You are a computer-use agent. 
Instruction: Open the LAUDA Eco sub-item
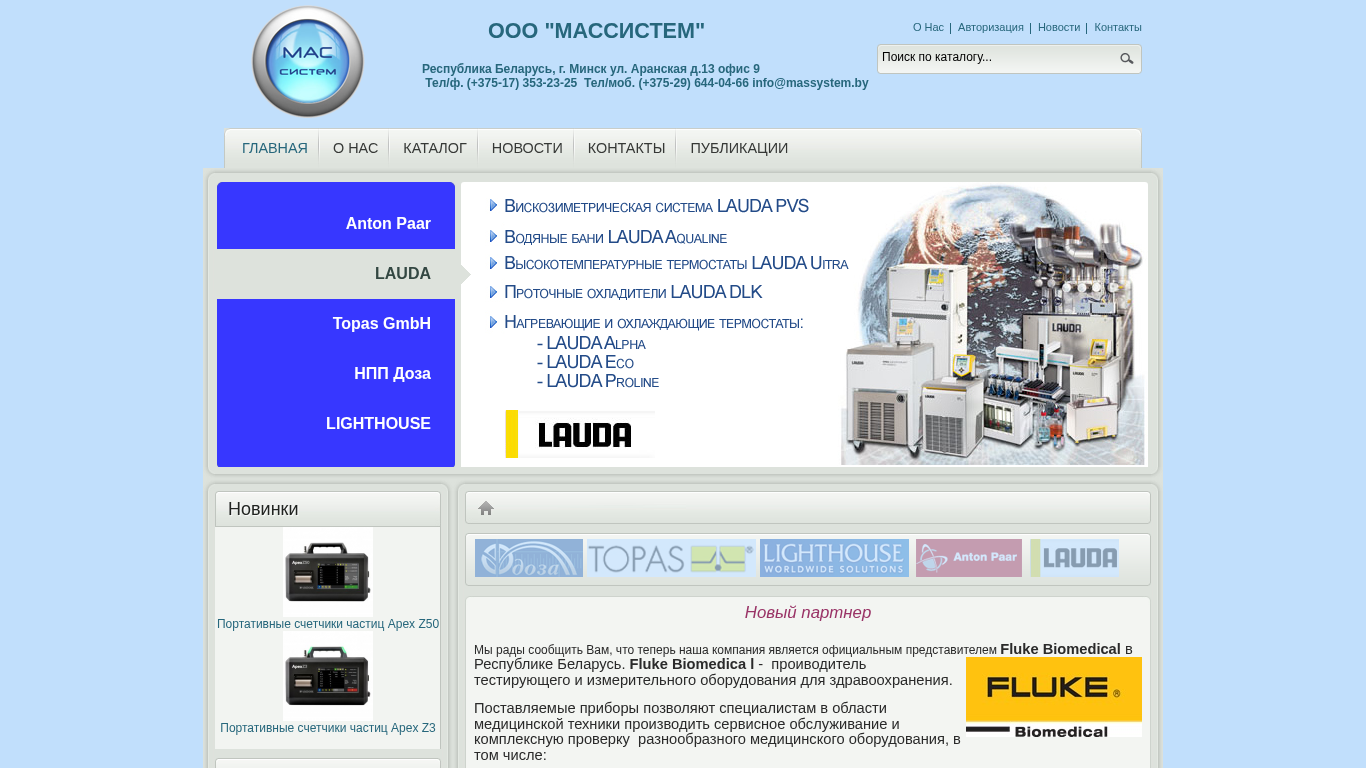(x=585, y=362)
